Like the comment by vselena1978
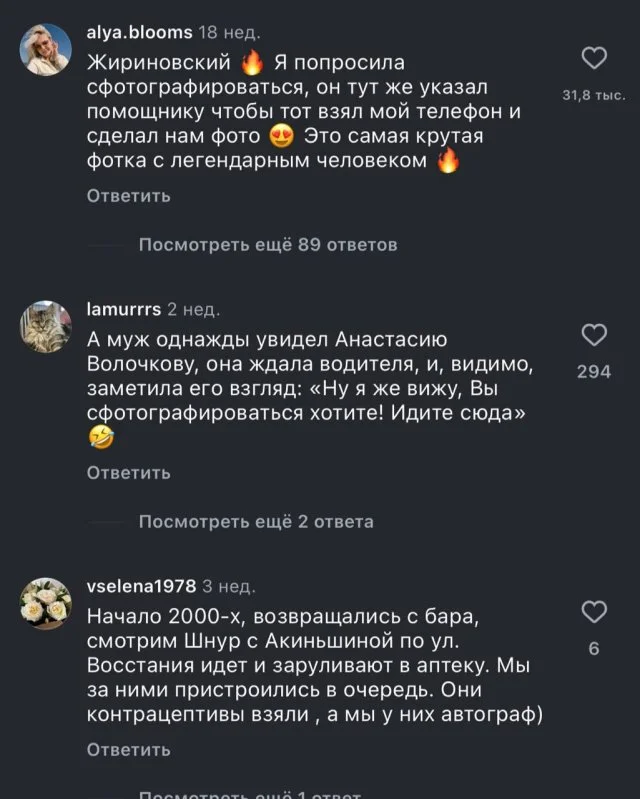This screenshot has height=799, width=640. click(594, 612)
